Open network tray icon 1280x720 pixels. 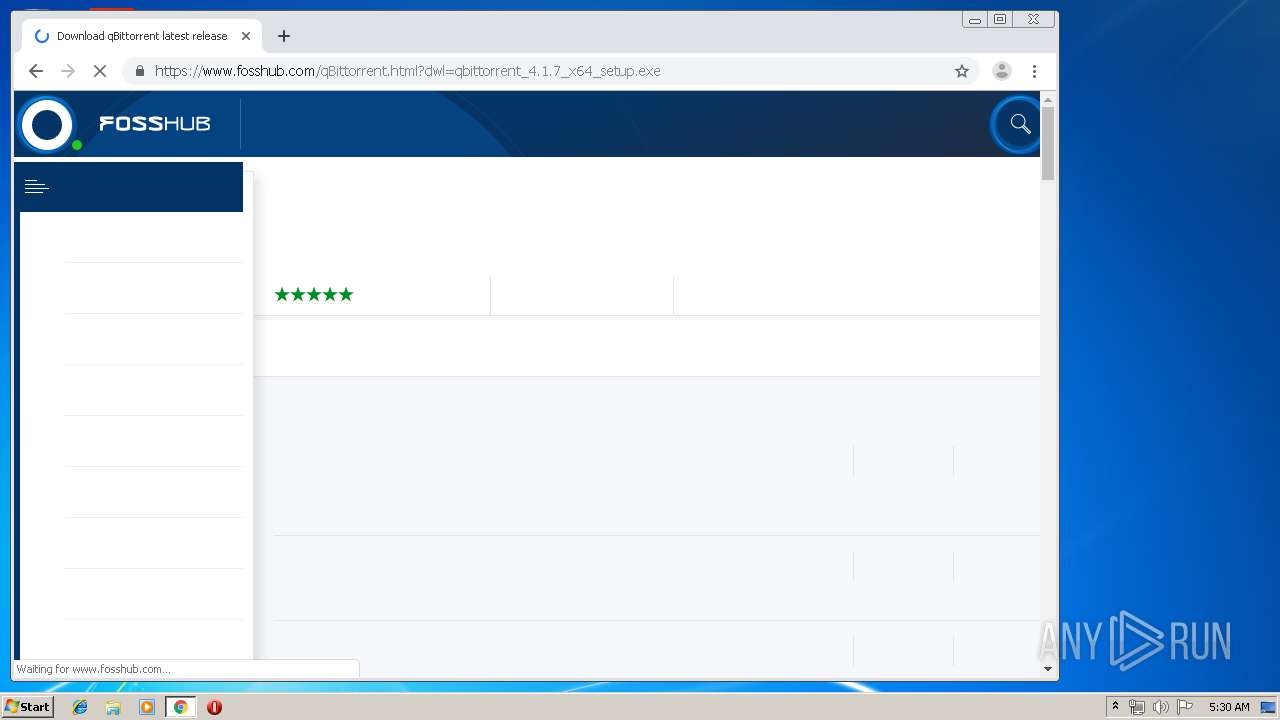(1137, 707)
